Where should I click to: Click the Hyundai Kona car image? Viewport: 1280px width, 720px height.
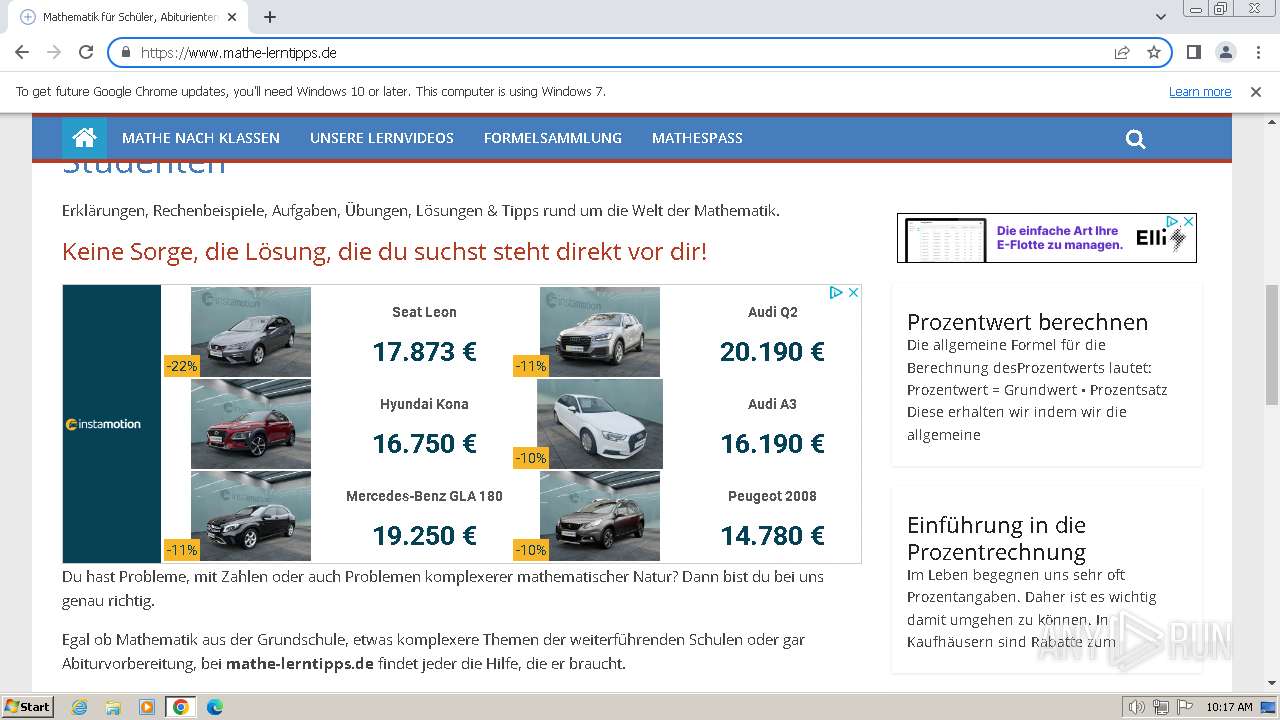[250, 424]
